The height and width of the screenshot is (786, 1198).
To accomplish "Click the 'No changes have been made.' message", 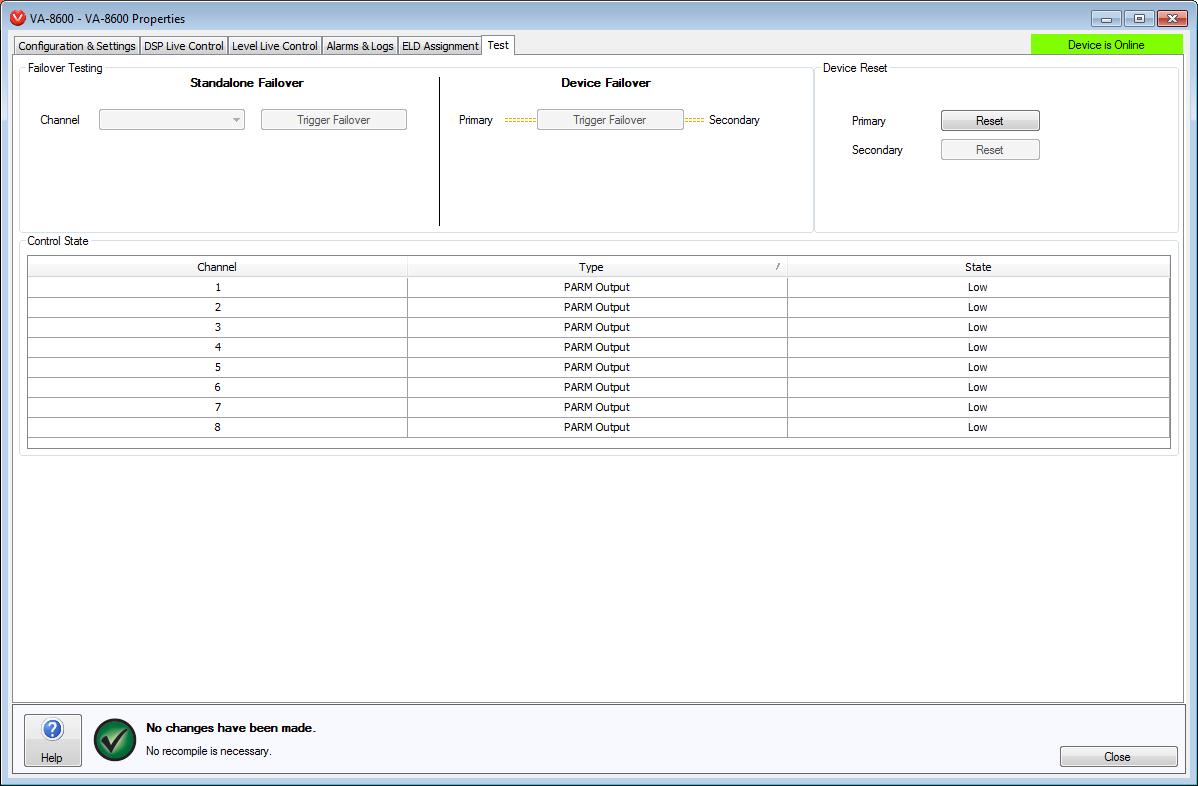I will [x=231, y=728].
